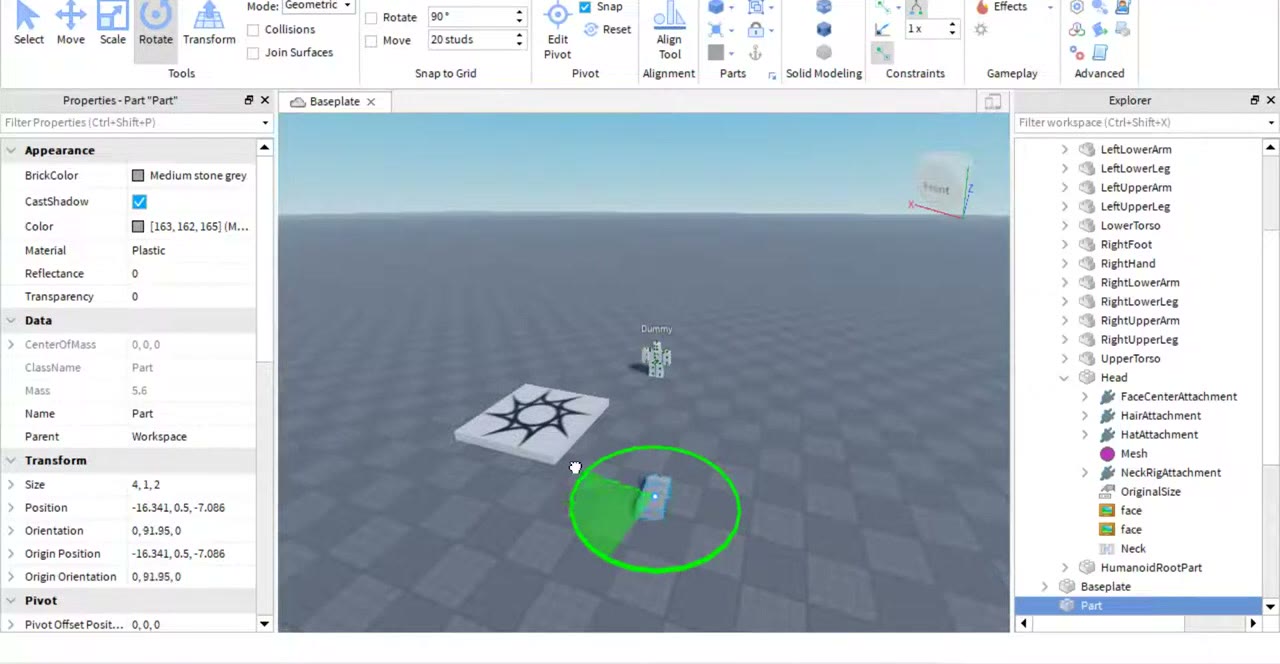The width and height of the screenshot is (1280, 664).
Task: Select NeckRigAttachment in Explorer
Action: (1170, 473)
